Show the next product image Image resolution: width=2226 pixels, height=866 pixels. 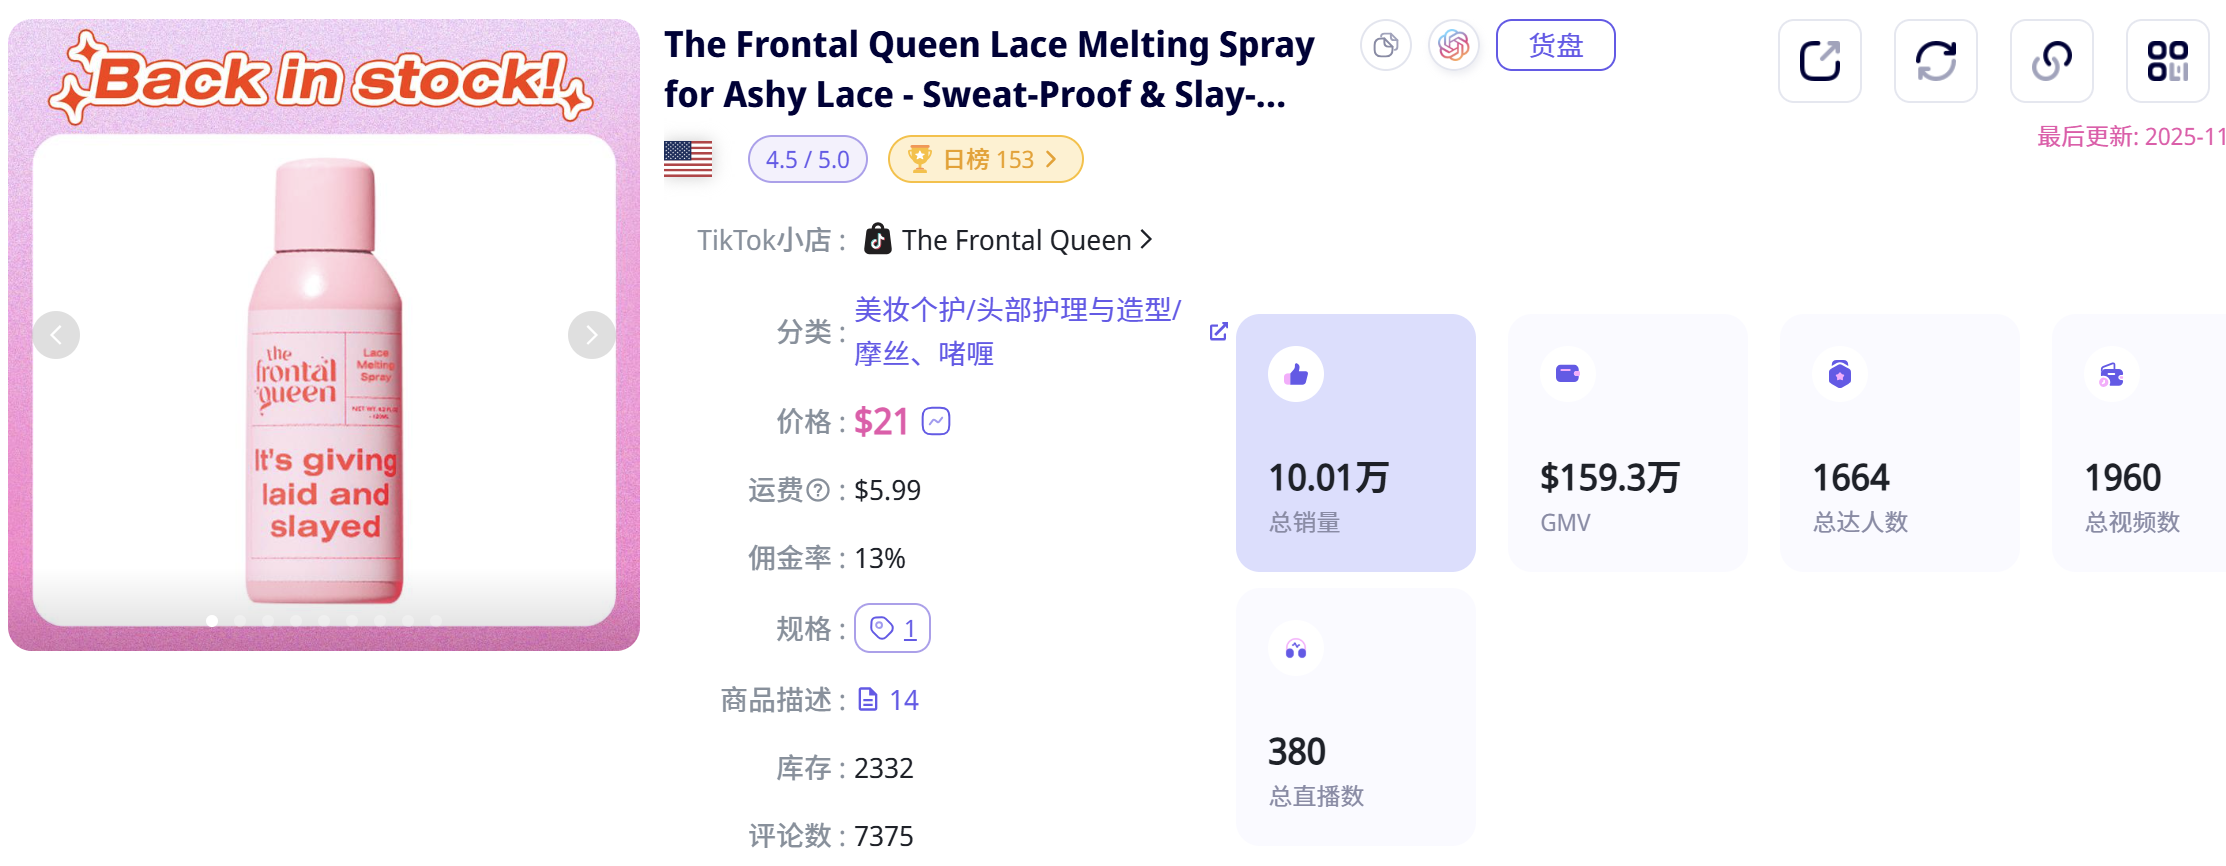[x=591, y=334]
